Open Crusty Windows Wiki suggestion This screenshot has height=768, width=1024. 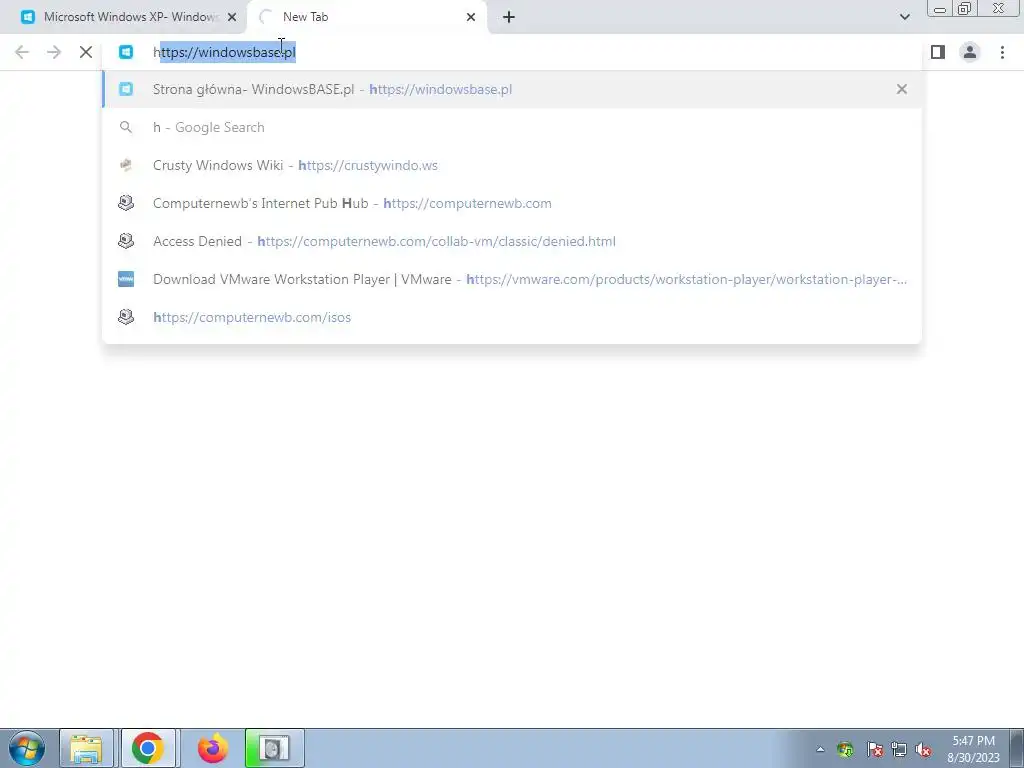(512, 165)
